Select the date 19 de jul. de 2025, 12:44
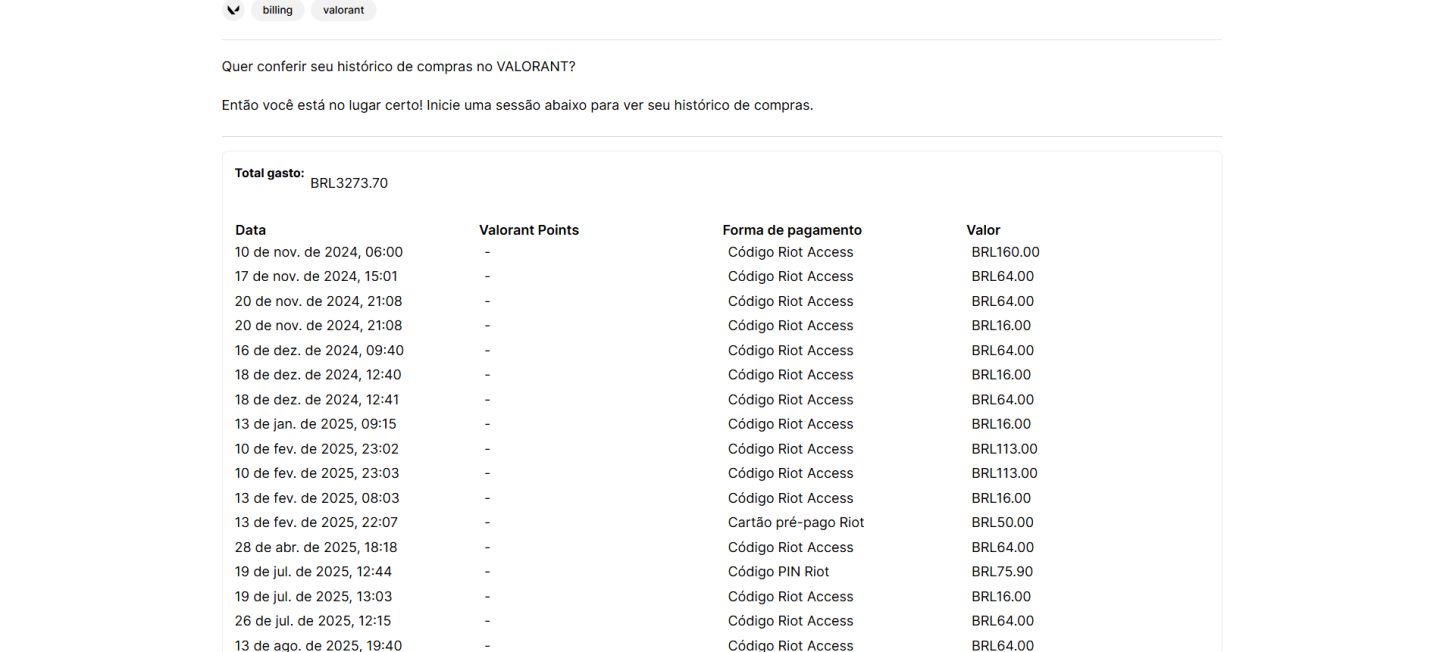The image size is (1440, 652). pyautogui.click(x=313, y=572)
